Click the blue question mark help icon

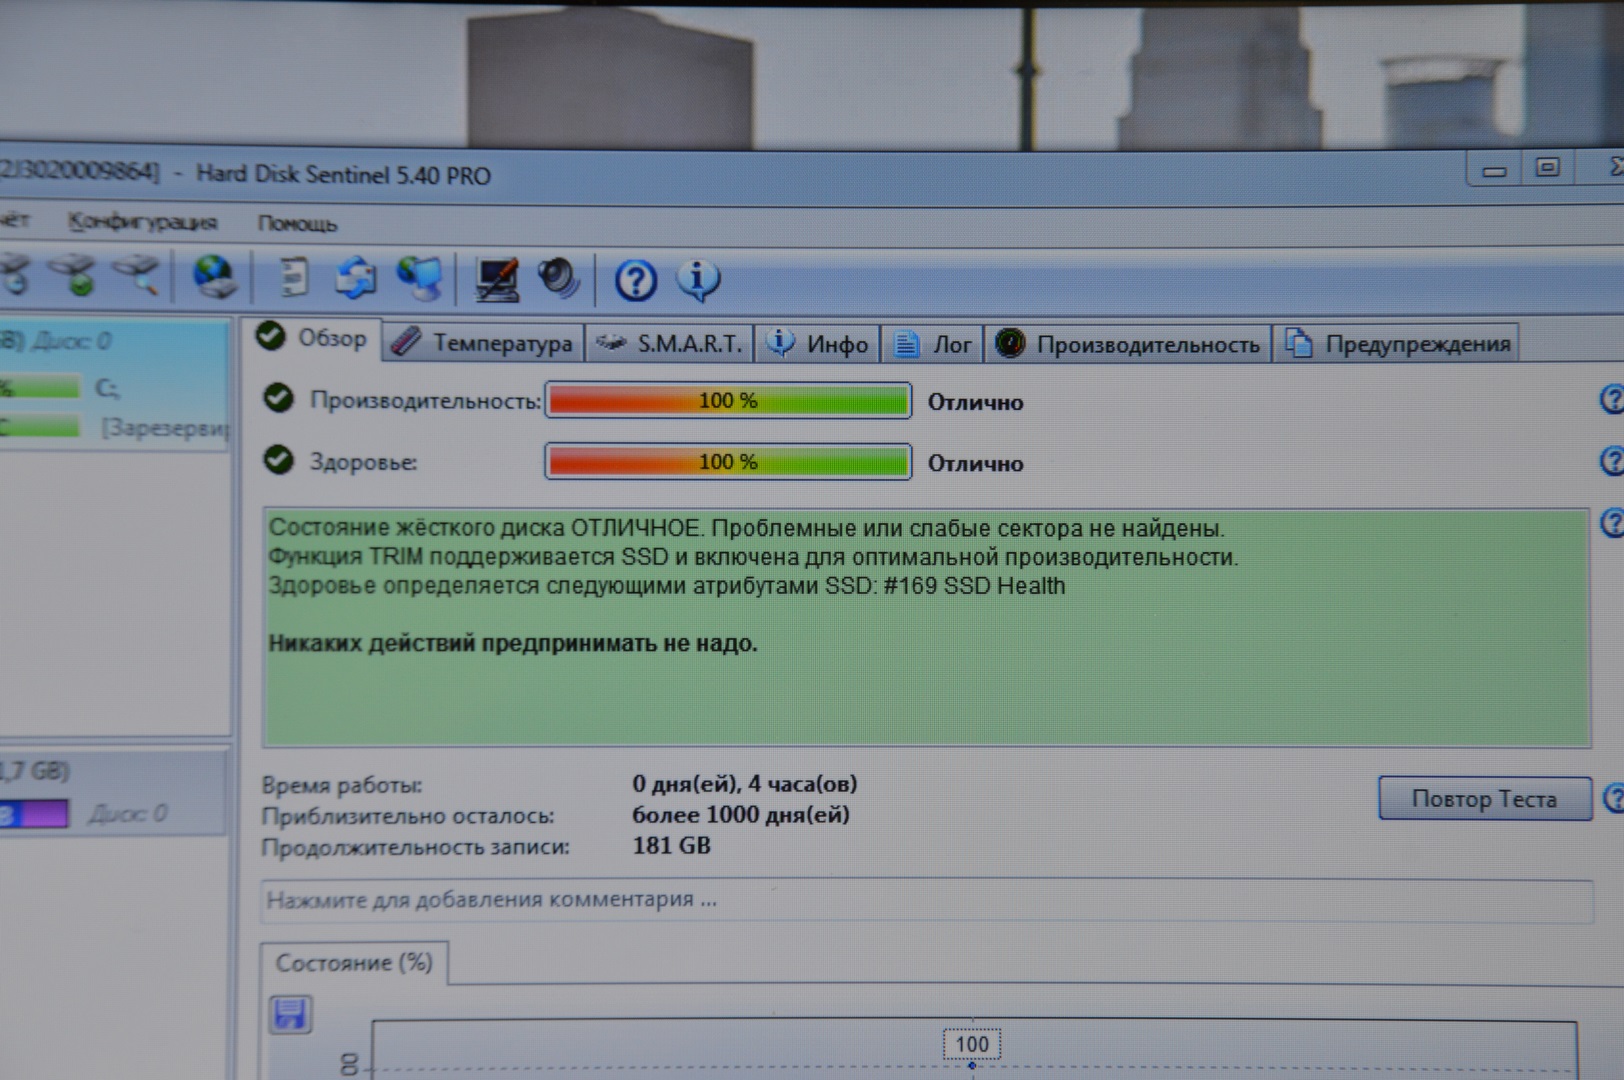635,281
